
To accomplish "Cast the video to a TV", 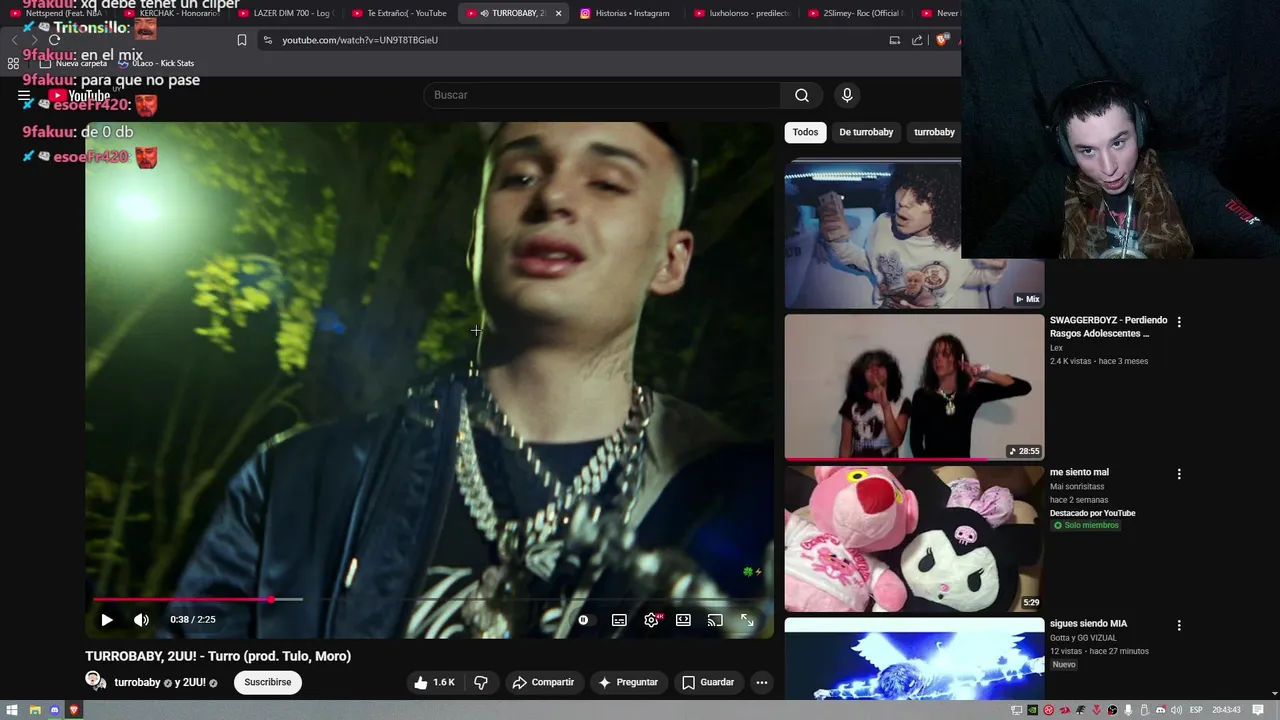I will [715, 620].
